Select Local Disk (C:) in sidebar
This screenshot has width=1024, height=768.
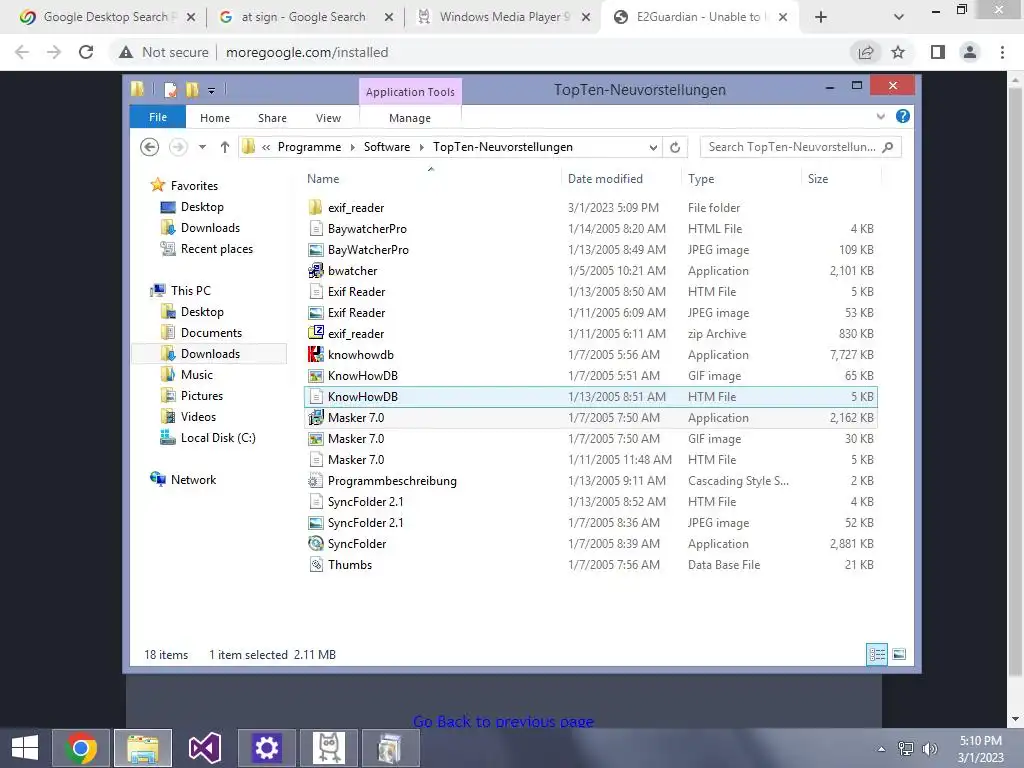(x=217, y=438)
